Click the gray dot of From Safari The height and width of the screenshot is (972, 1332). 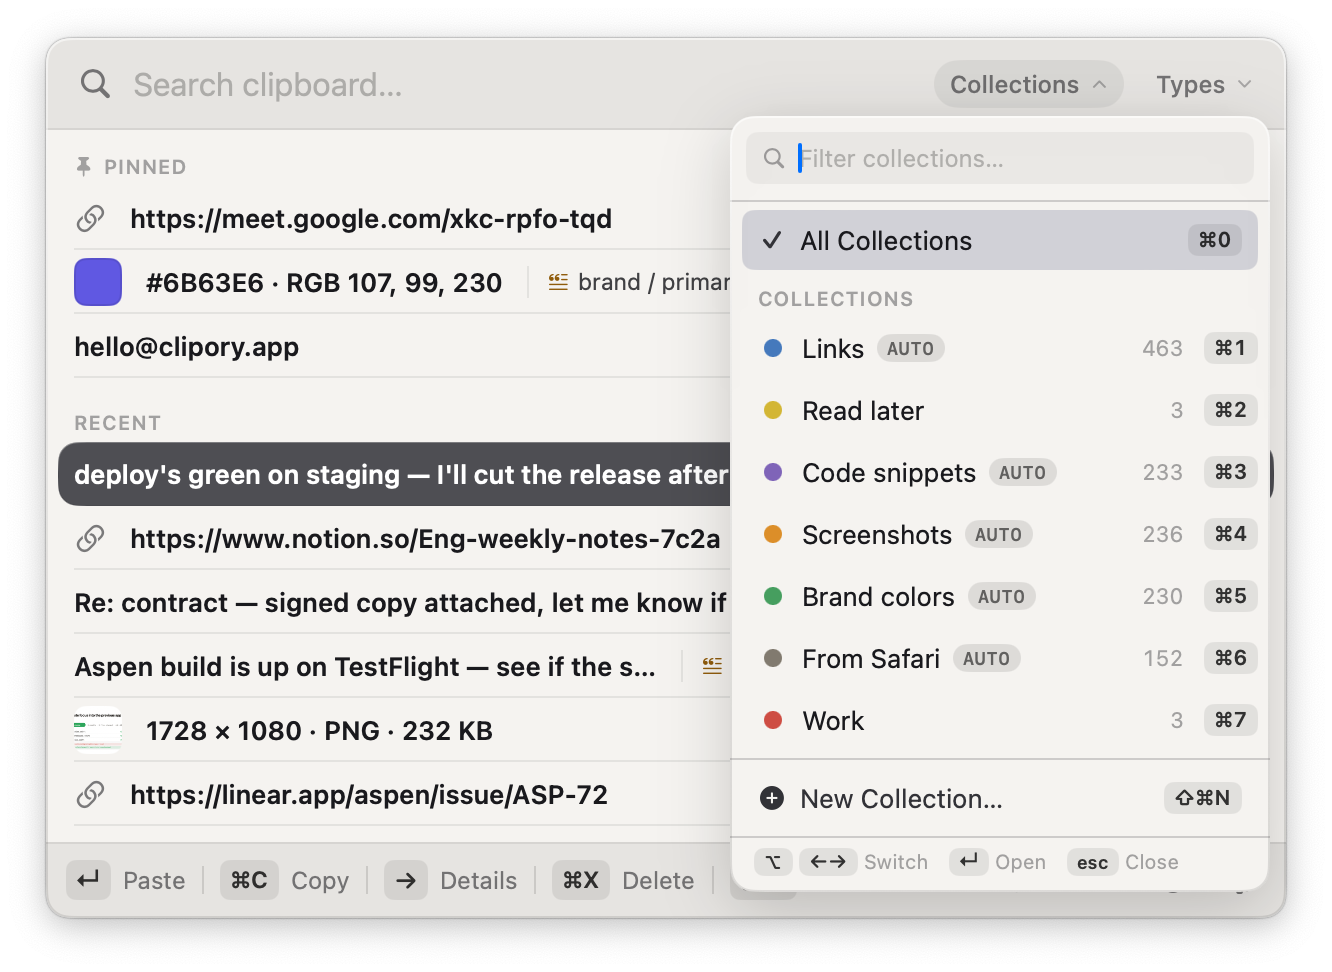click(773, 658)
